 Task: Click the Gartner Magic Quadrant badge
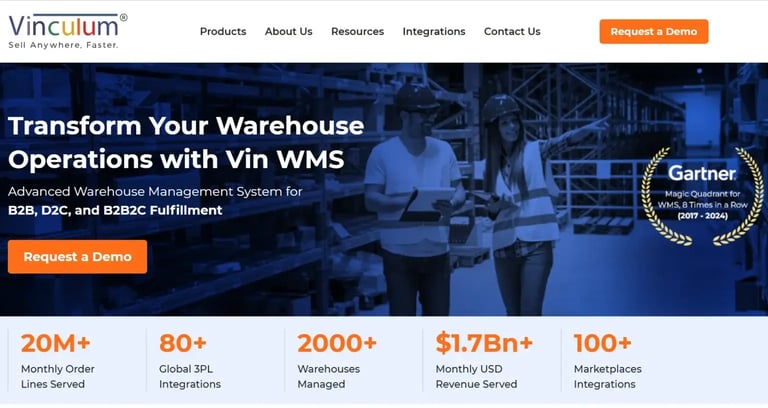[702, 196]
